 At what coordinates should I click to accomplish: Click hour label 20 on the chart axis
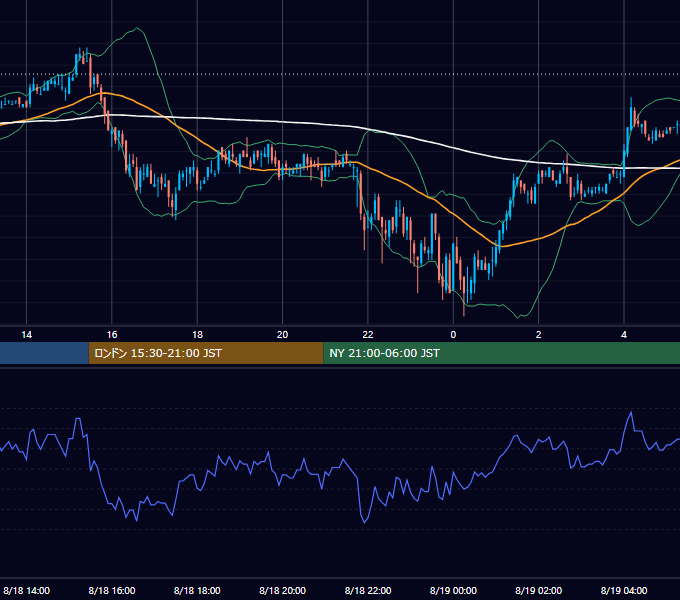(x=282, y=335)
